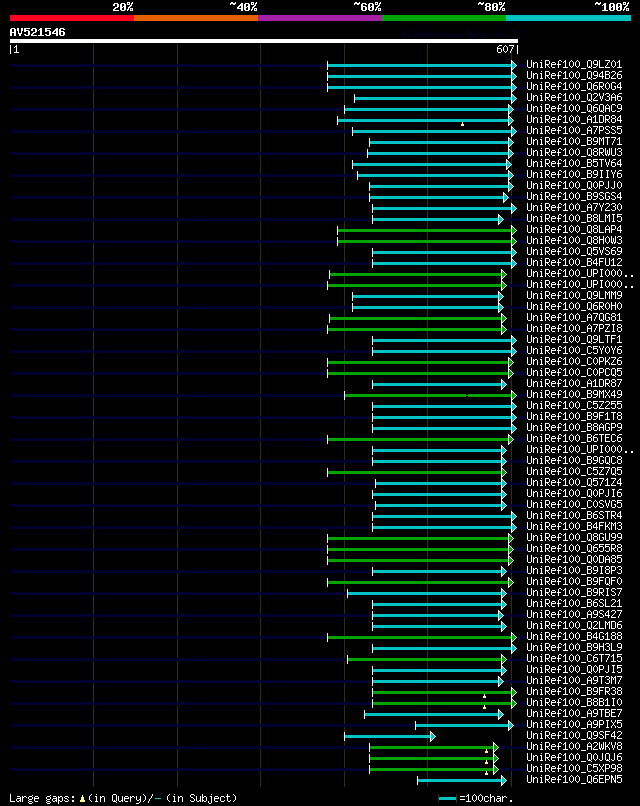Screen dimensions: 640x806
Task: Click the UniRef100_Q5VS69 label
Action: click(x=574, y=251)
